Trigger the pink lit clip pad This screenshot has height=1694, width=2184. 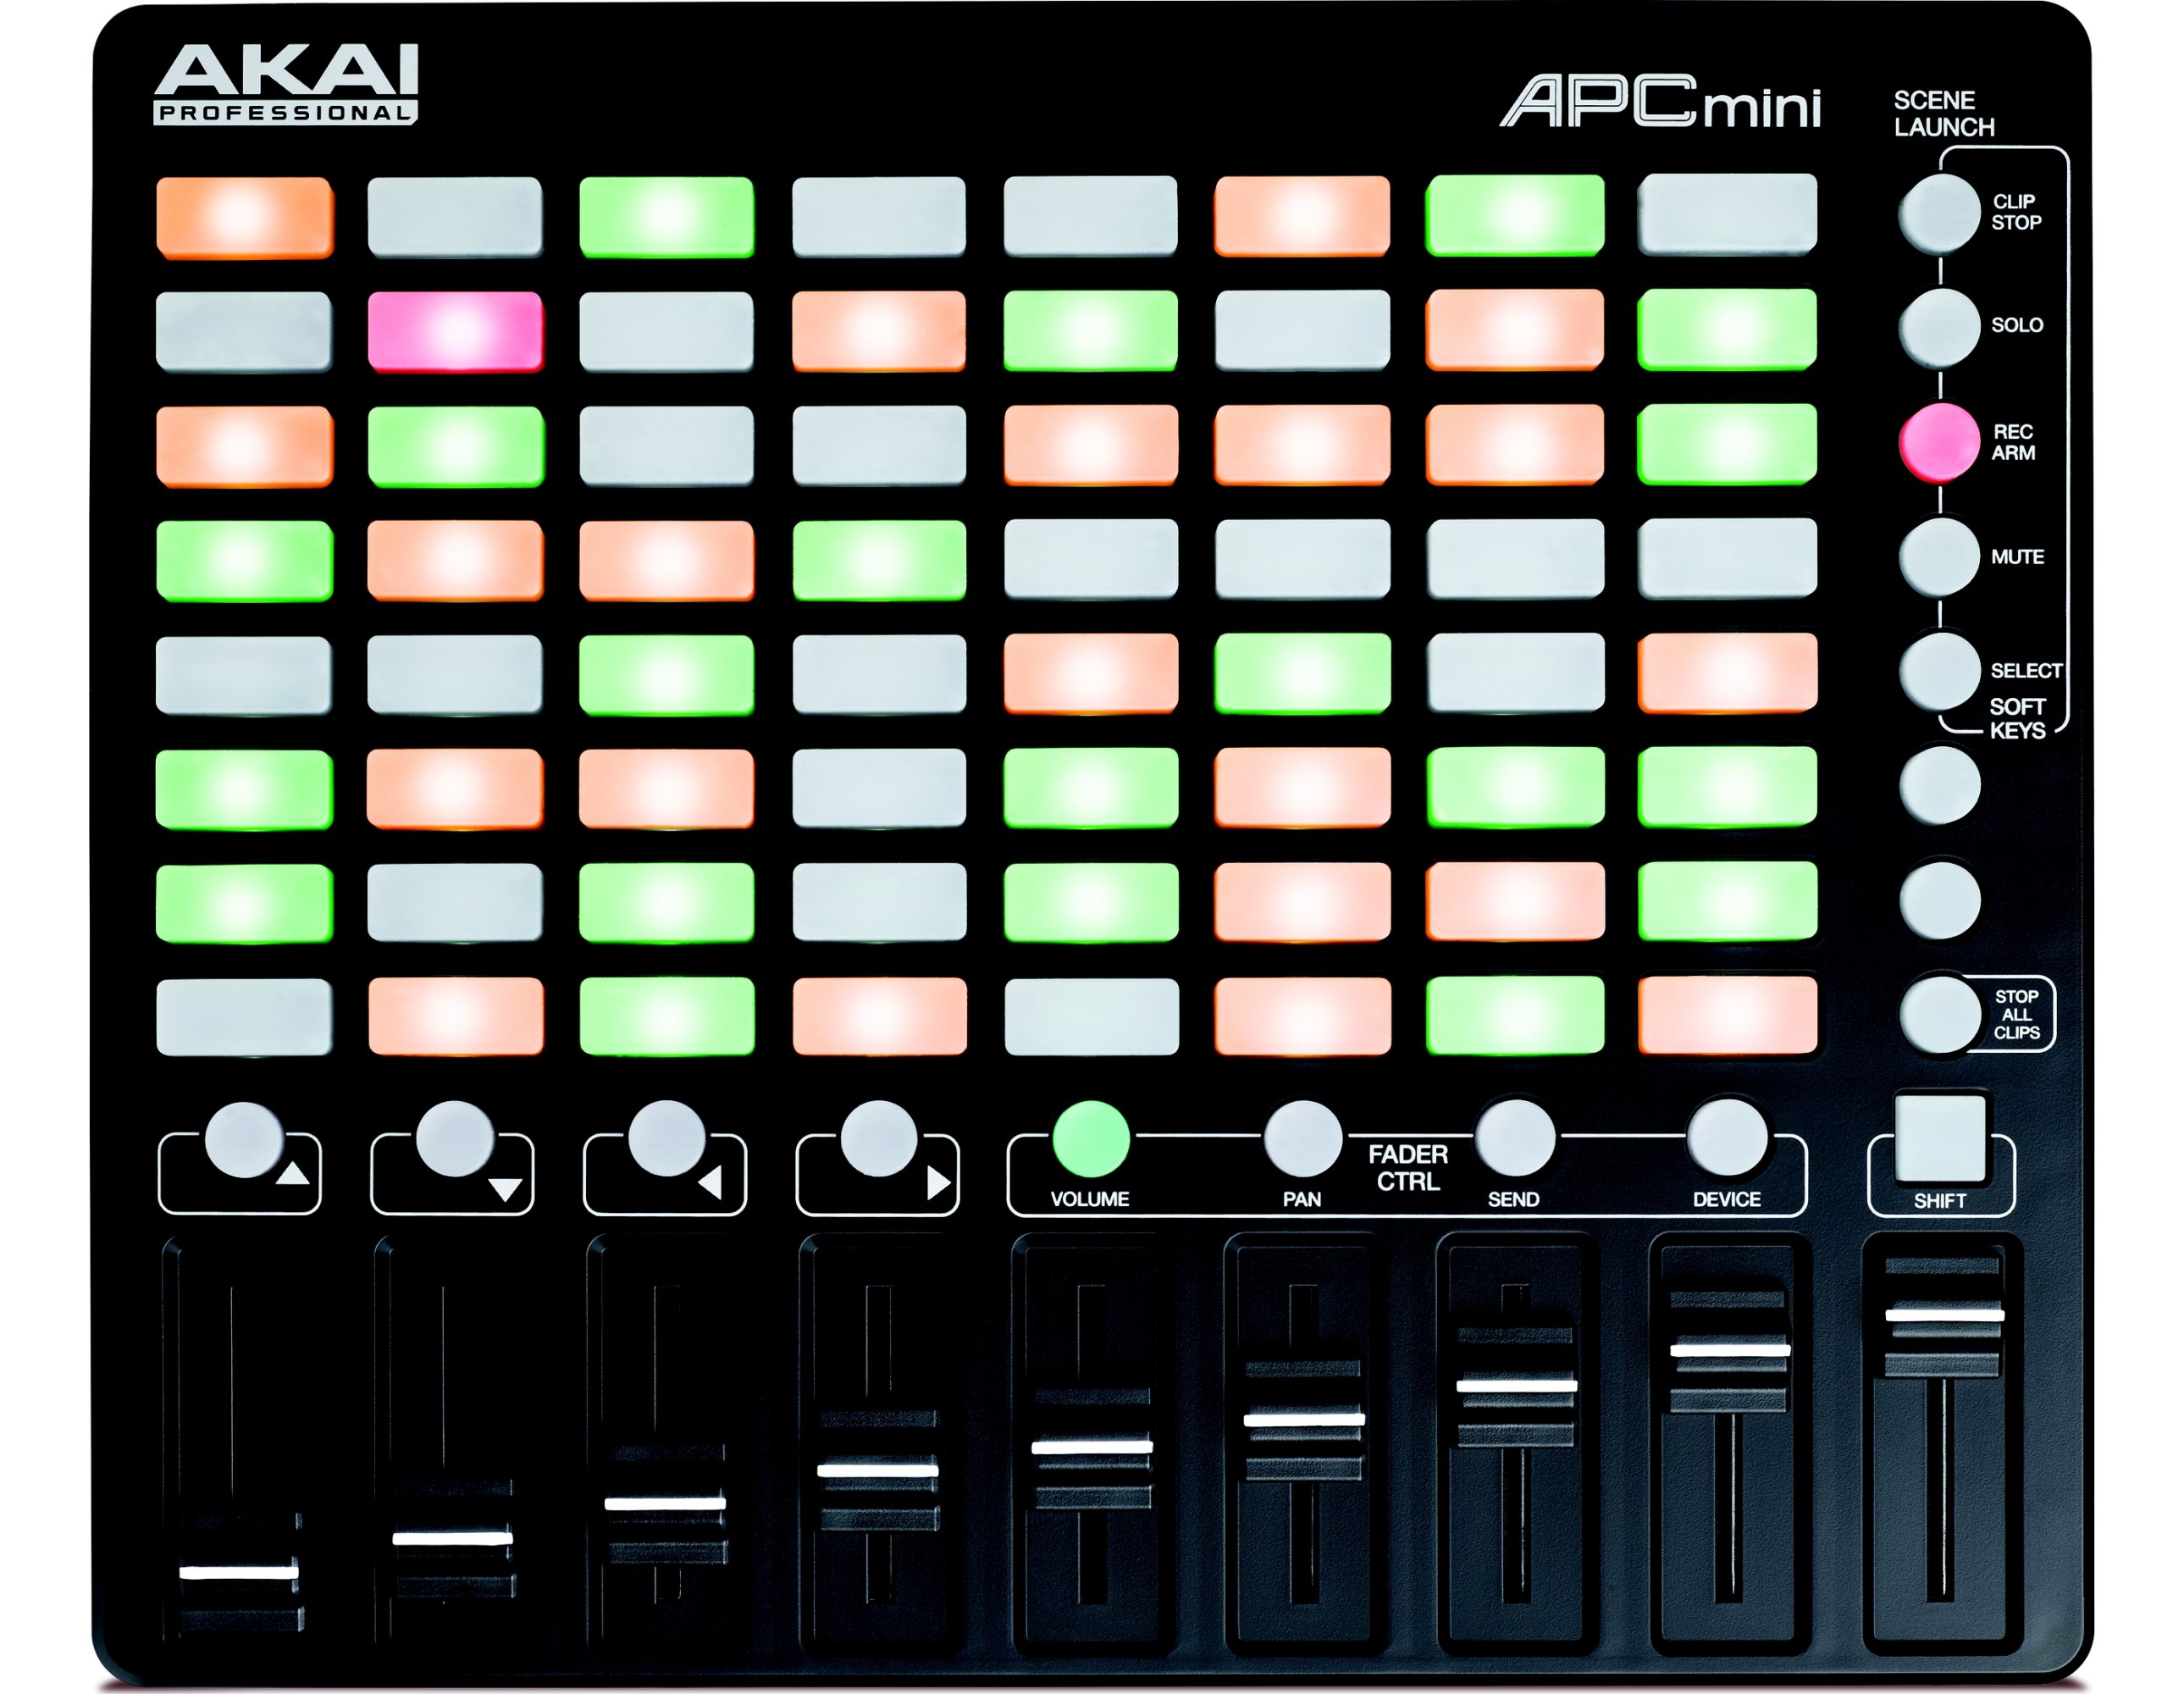pos(456,332)
